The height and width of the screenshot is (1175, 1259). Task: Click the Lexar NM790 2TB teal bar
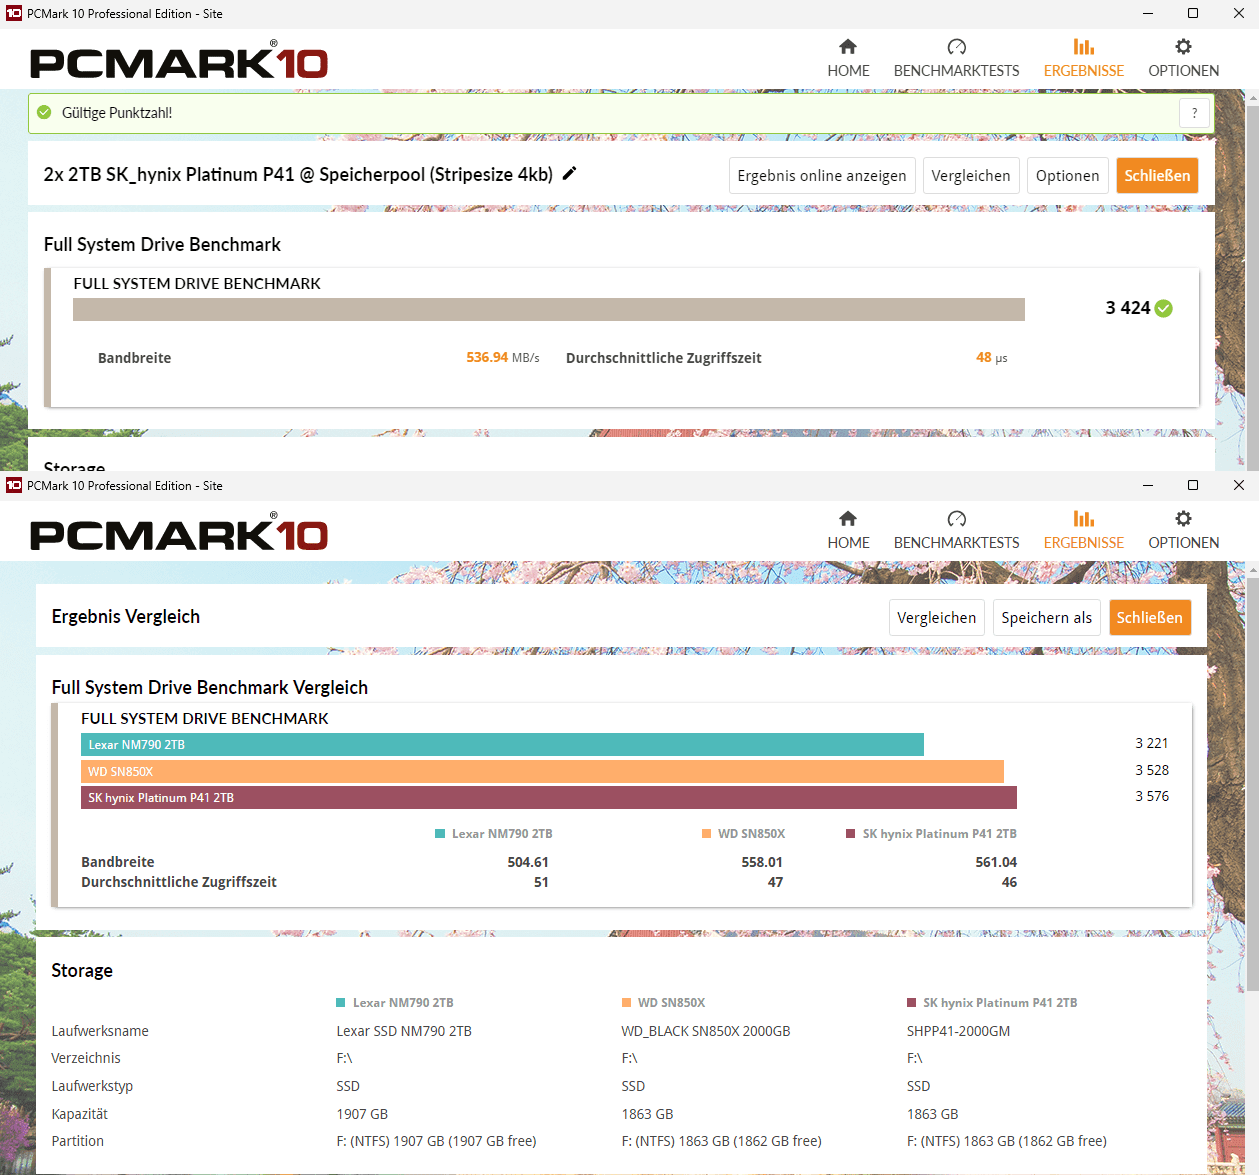[502, 745]
